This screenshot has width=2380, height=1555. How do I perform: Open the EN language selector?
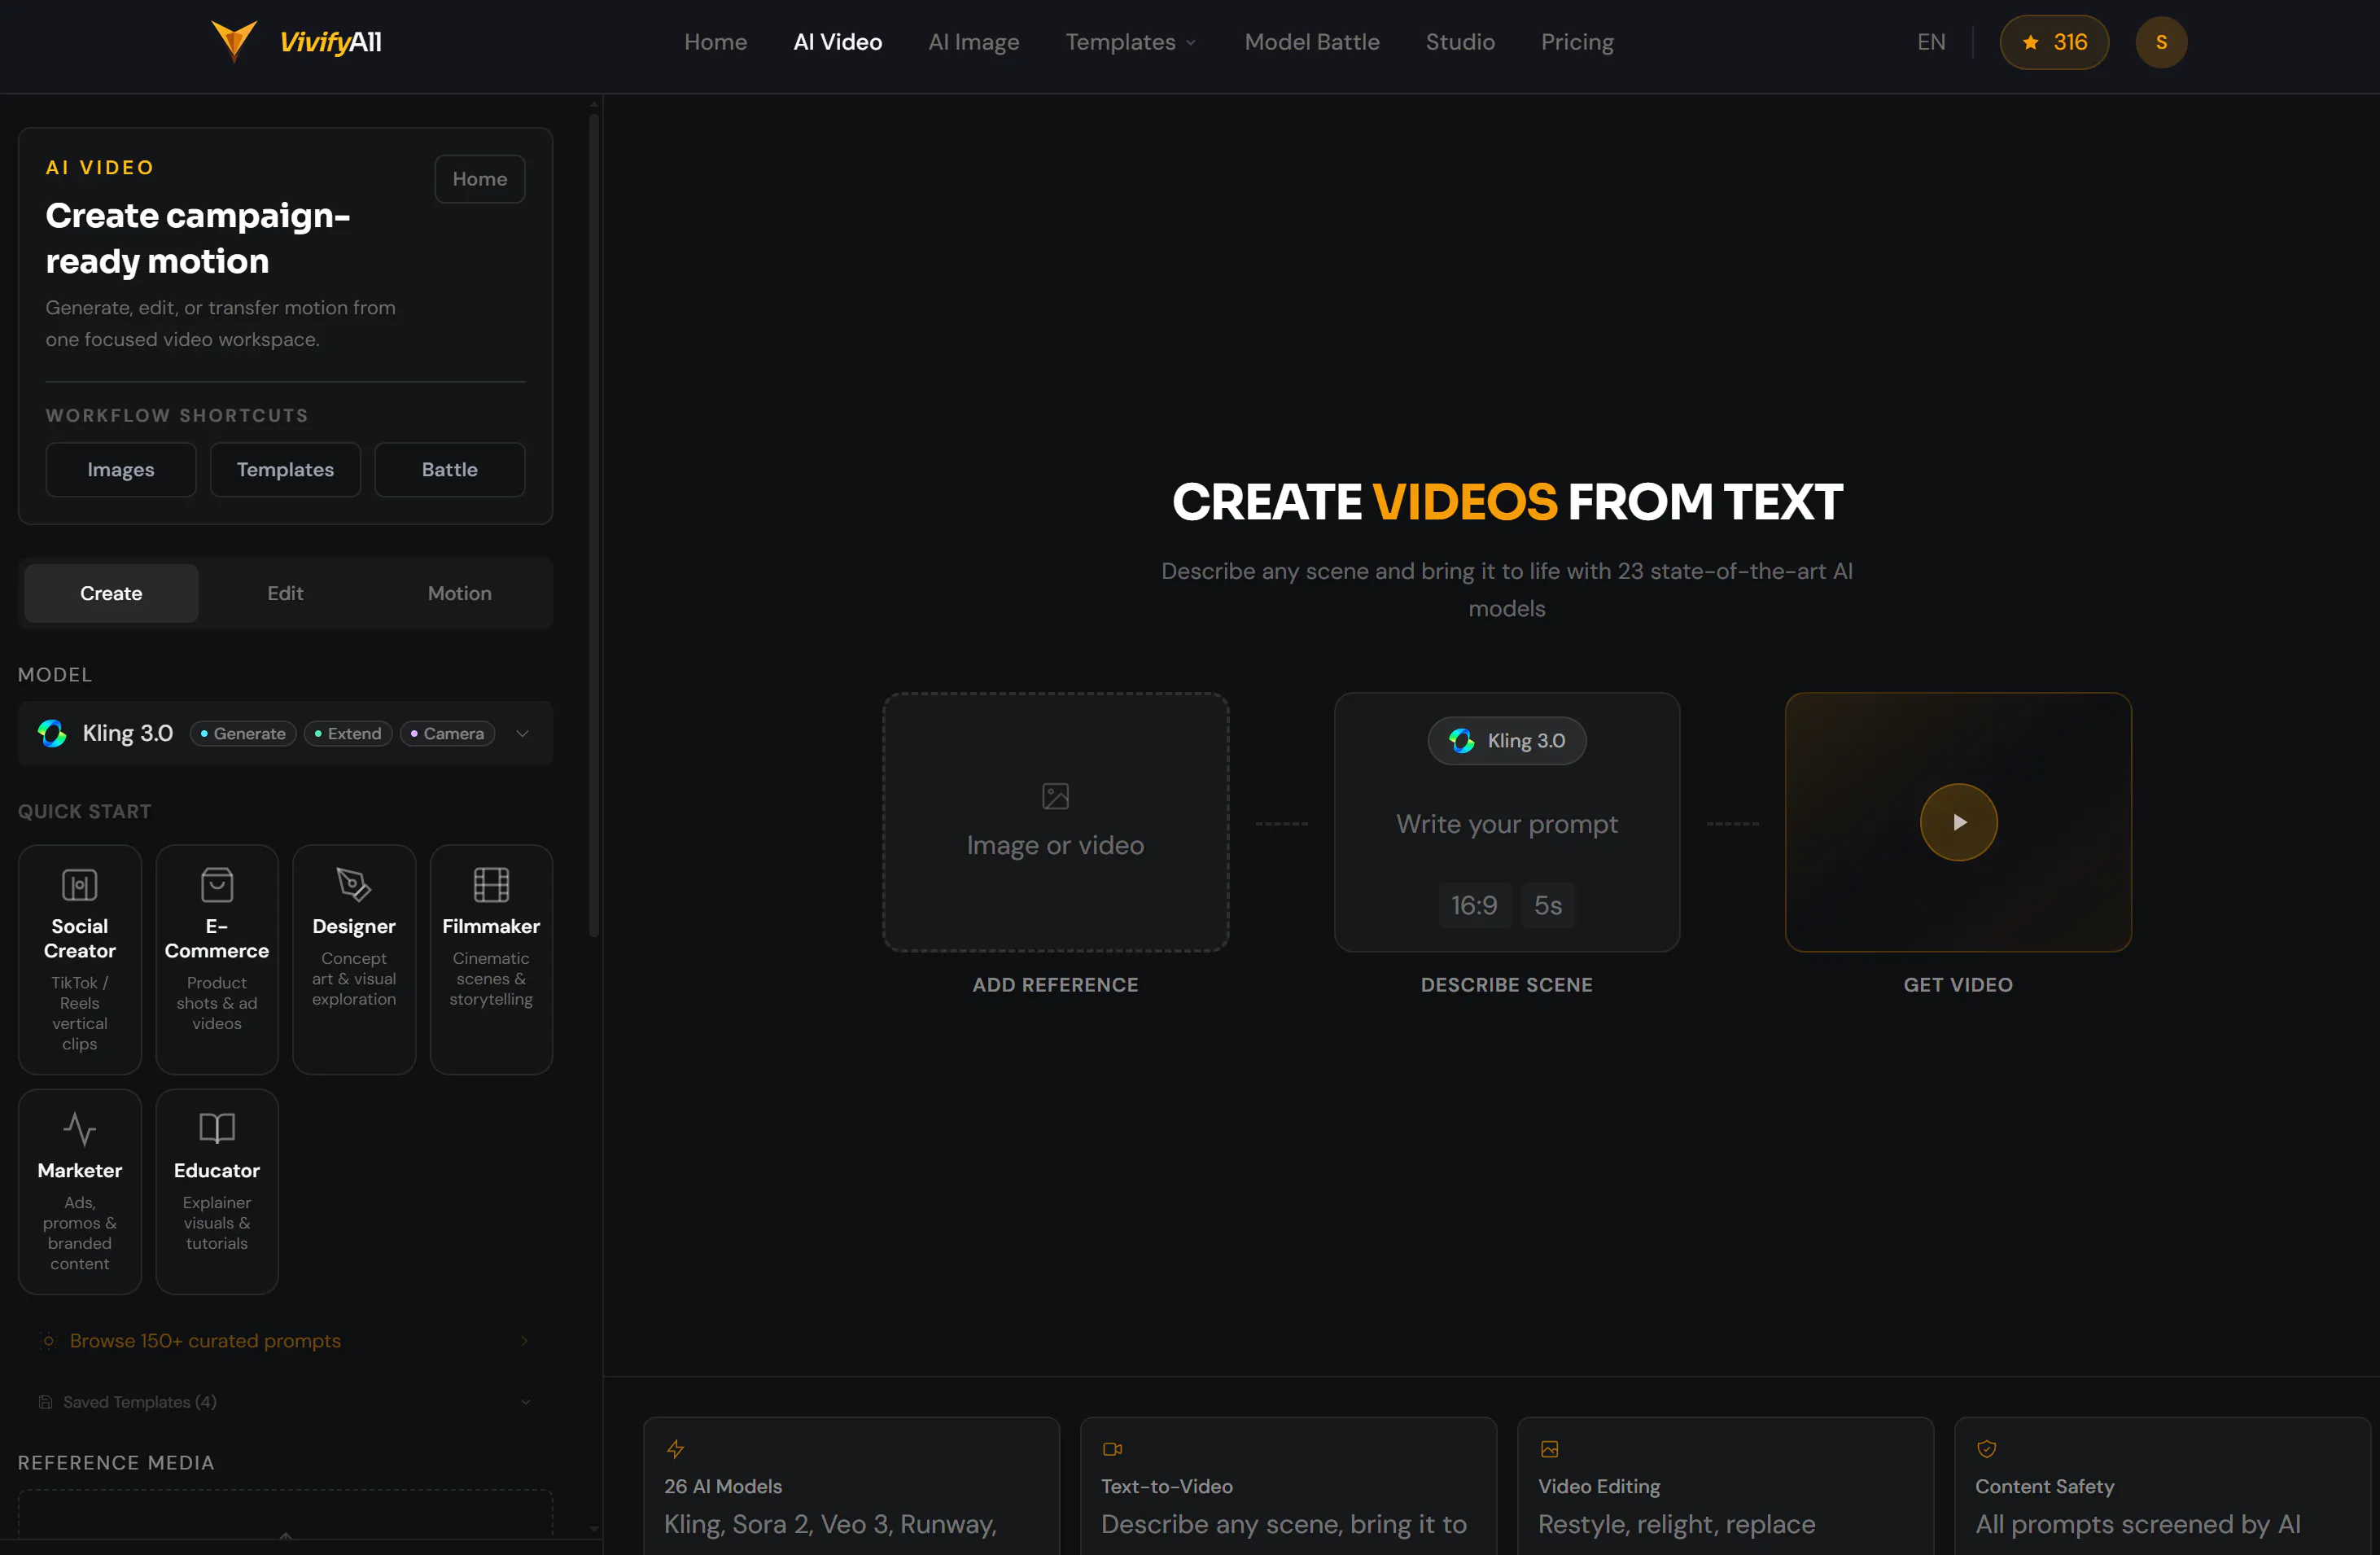click(1931, 42)
